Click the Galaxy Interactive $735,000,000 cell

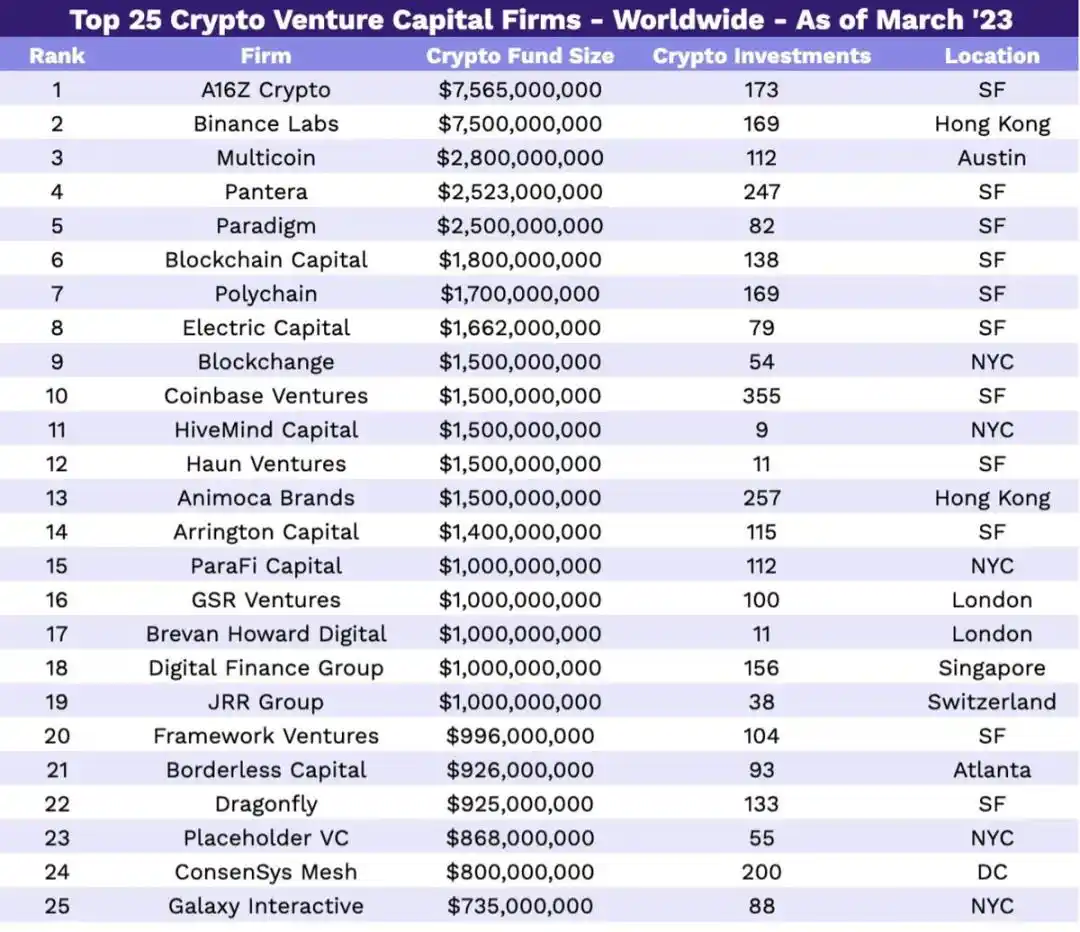pos(520,906)
